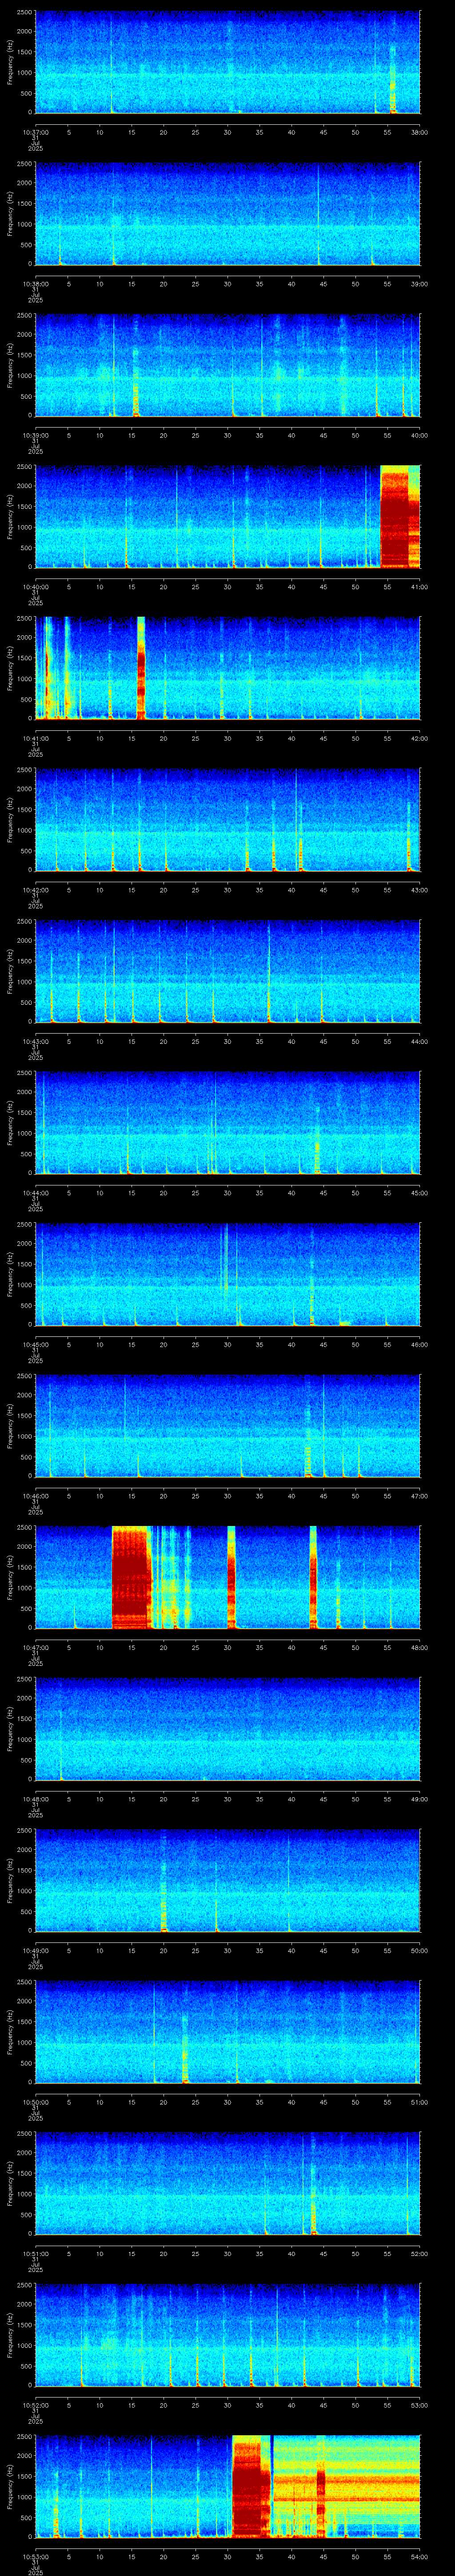
Task: Select the 10:41:00 start timestamp
Action: pyautogui.click(x=35, y=738)
